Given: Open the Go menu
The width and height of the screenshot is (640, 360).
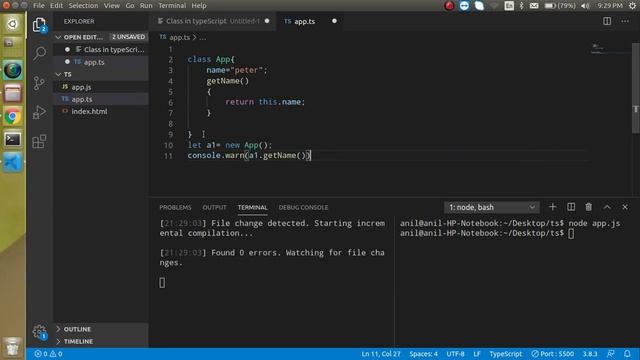Looking at the screenshot, I should tap(130, 6).
